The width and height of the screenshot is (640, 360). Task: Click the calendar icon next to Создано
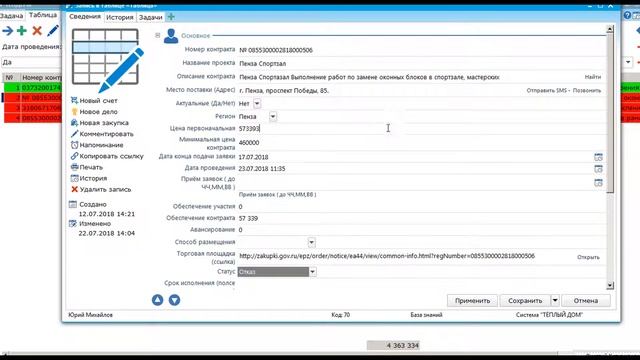[73, 204]
